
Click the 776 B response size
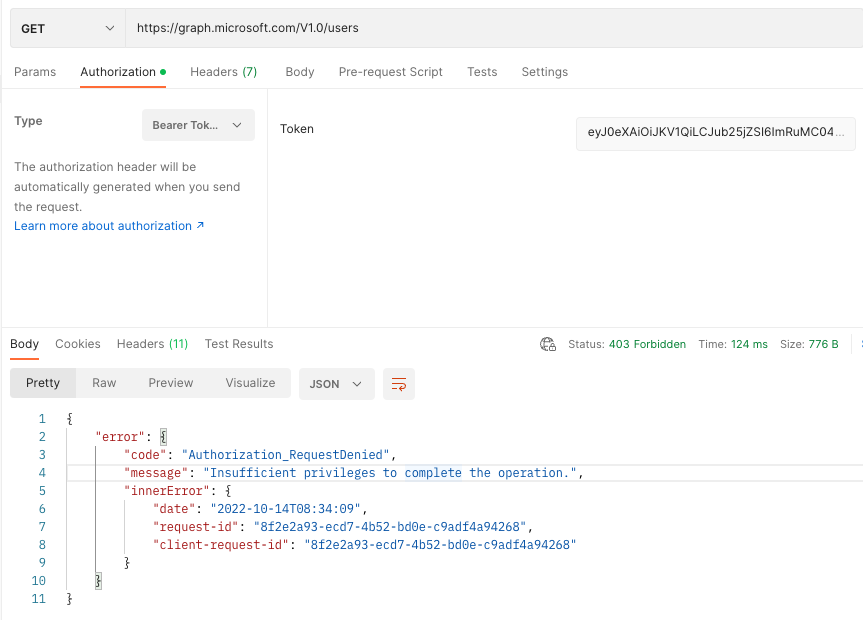[x=823, y=345]
